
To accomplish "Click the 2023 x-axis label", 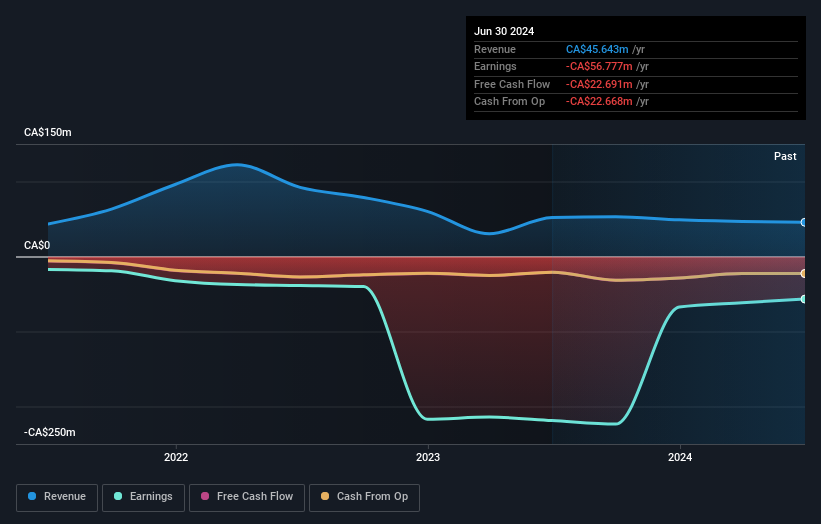I will (428, 457).
